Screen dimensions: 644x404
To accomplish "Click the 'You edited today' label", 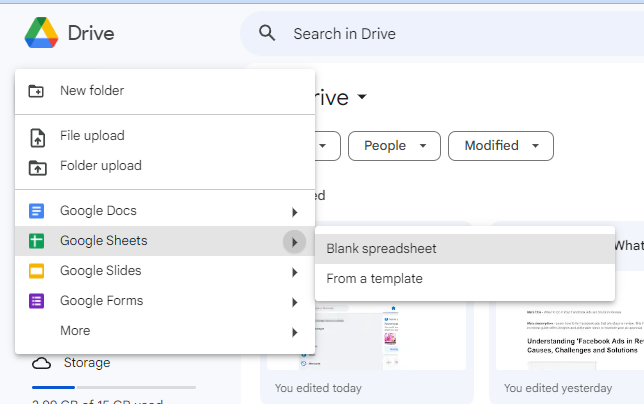I will pyautogui.click(x=318, y=388).
